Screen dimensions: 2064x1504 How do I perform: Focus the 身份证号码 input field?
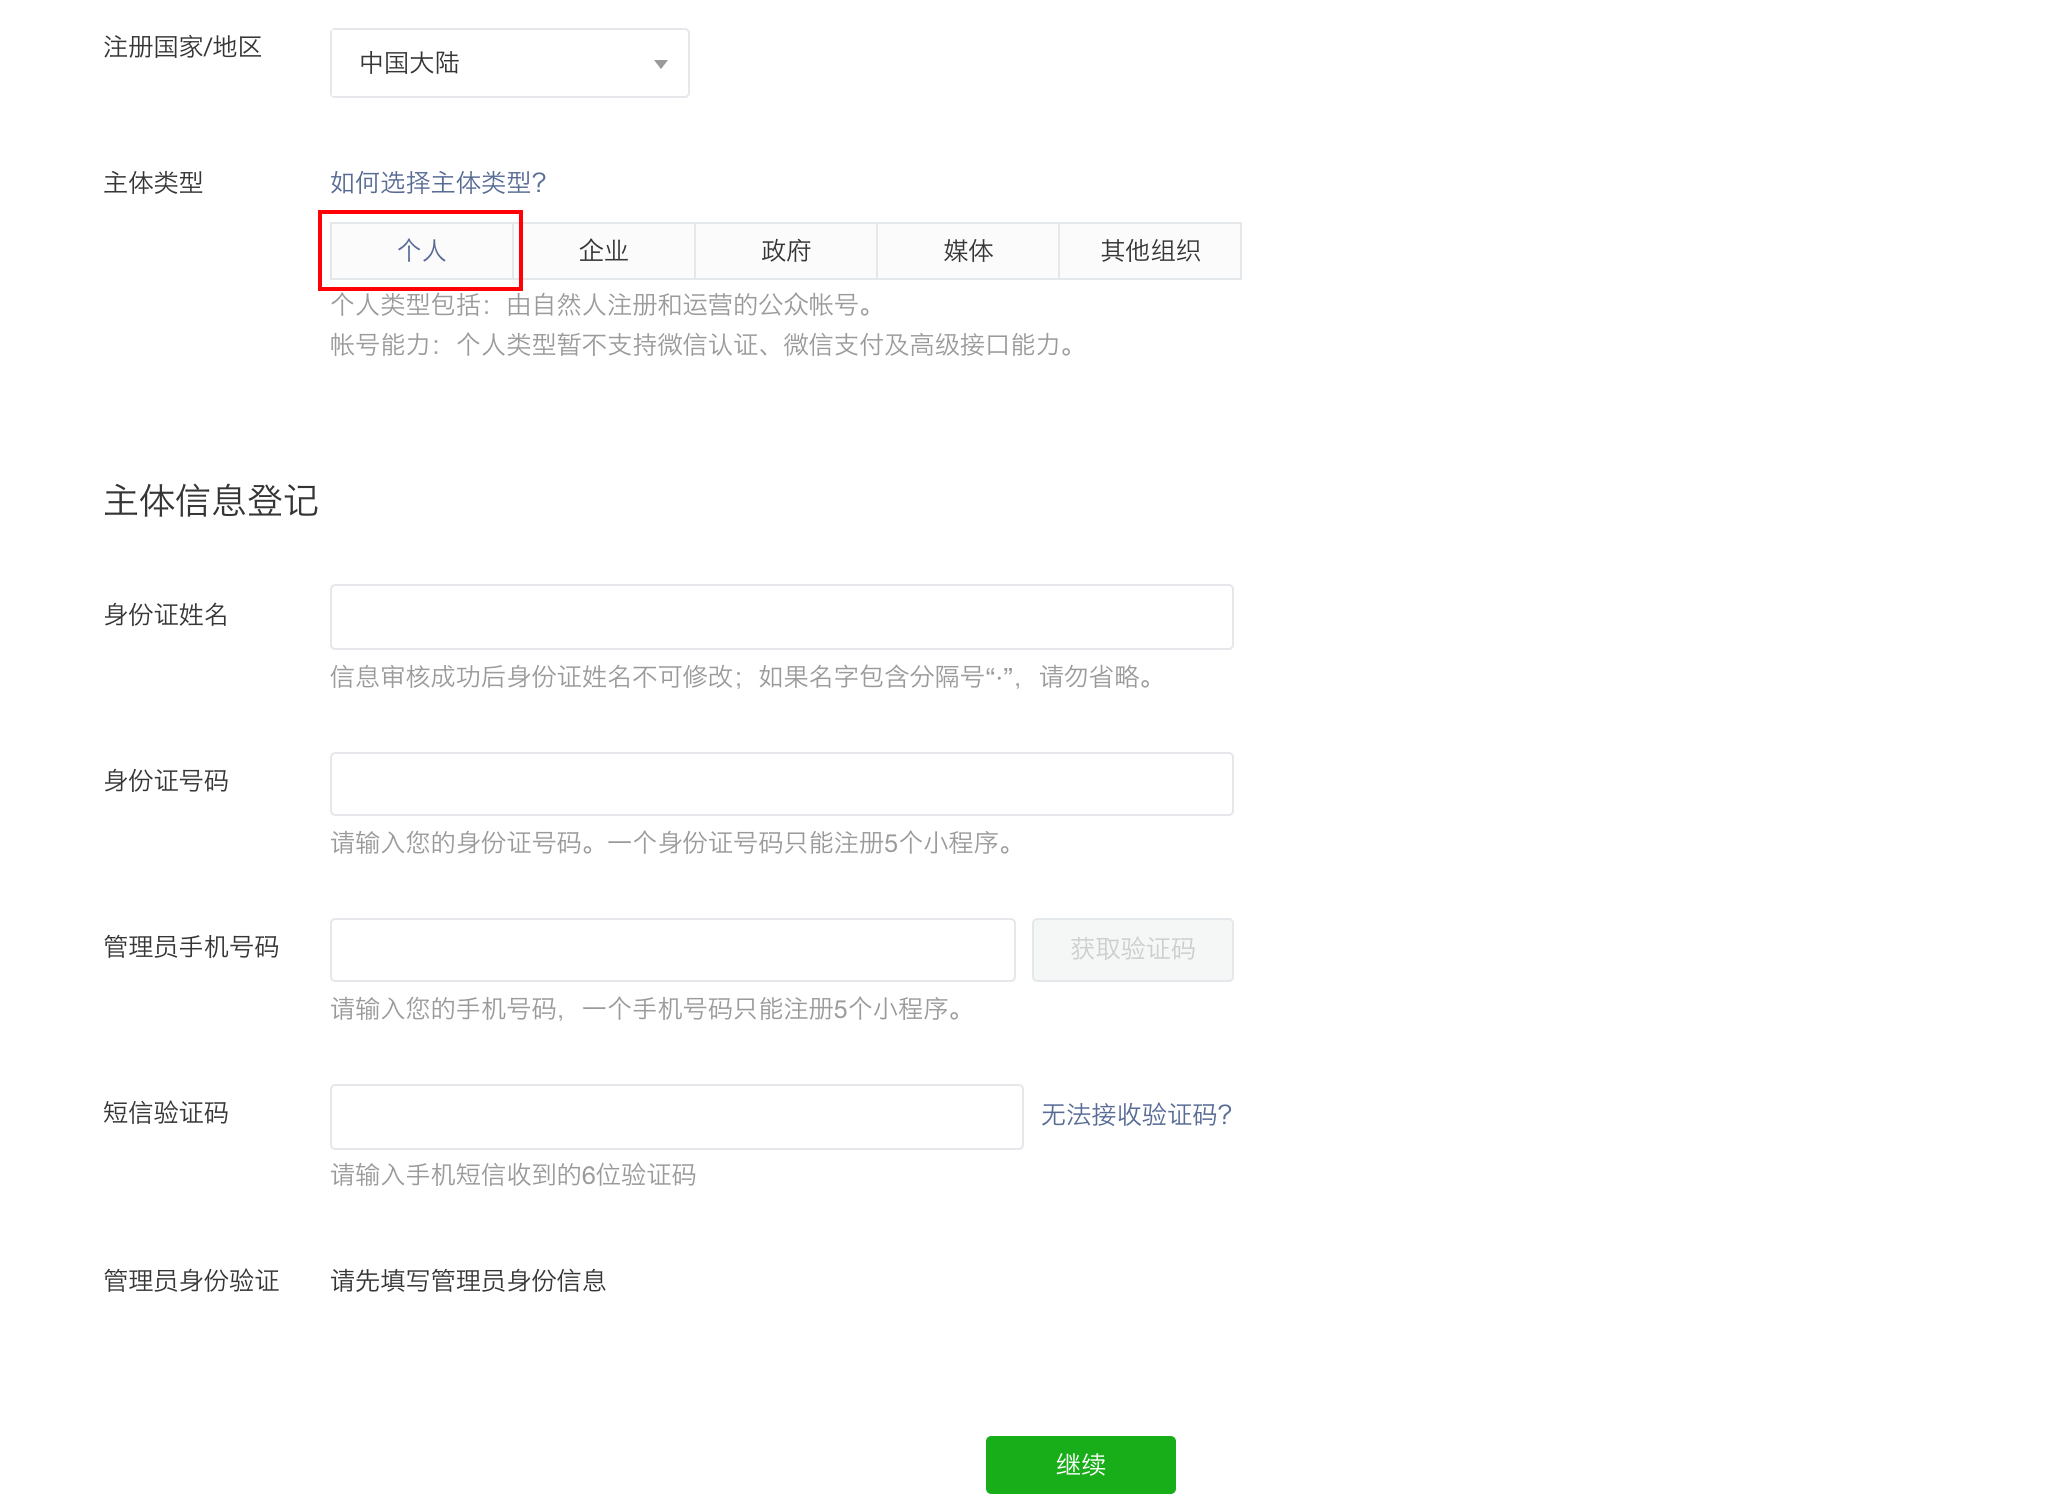click(x=781, y=783)
